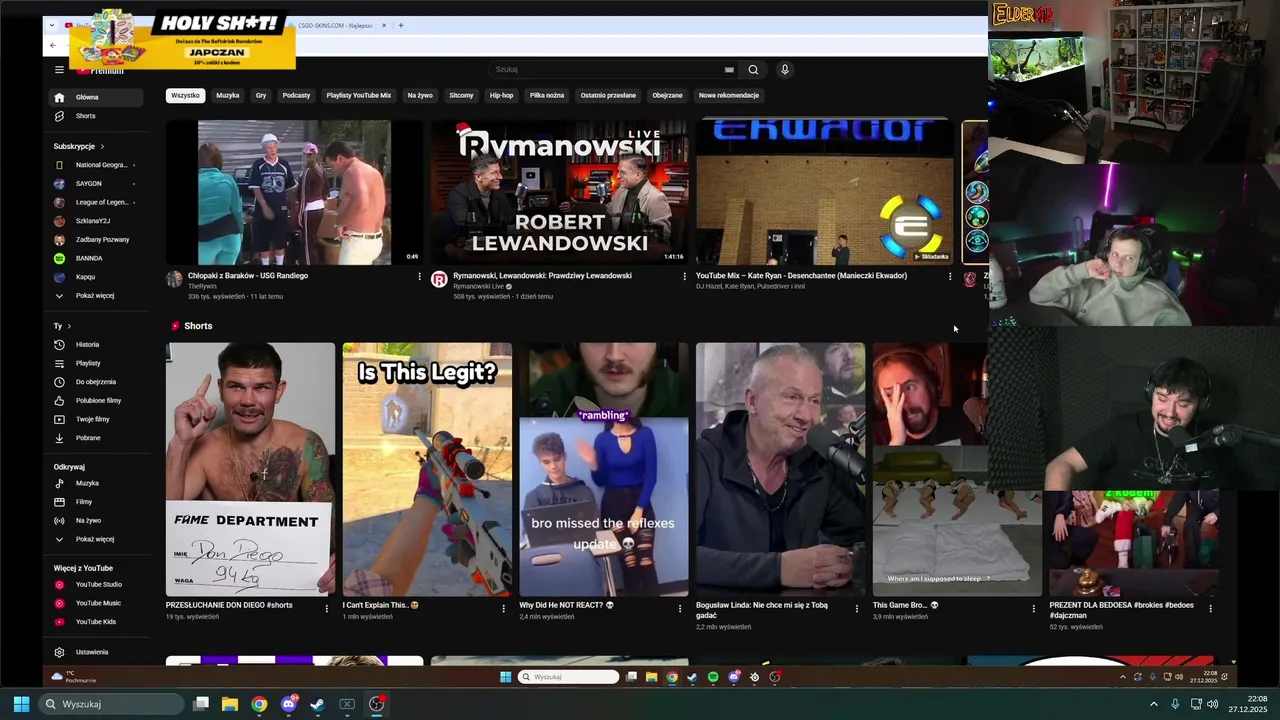The height and width of the screenshot is (720, 1280).
Task: Play the FAME Department Don Diego short thumbnail
Action: pos(250,470)
